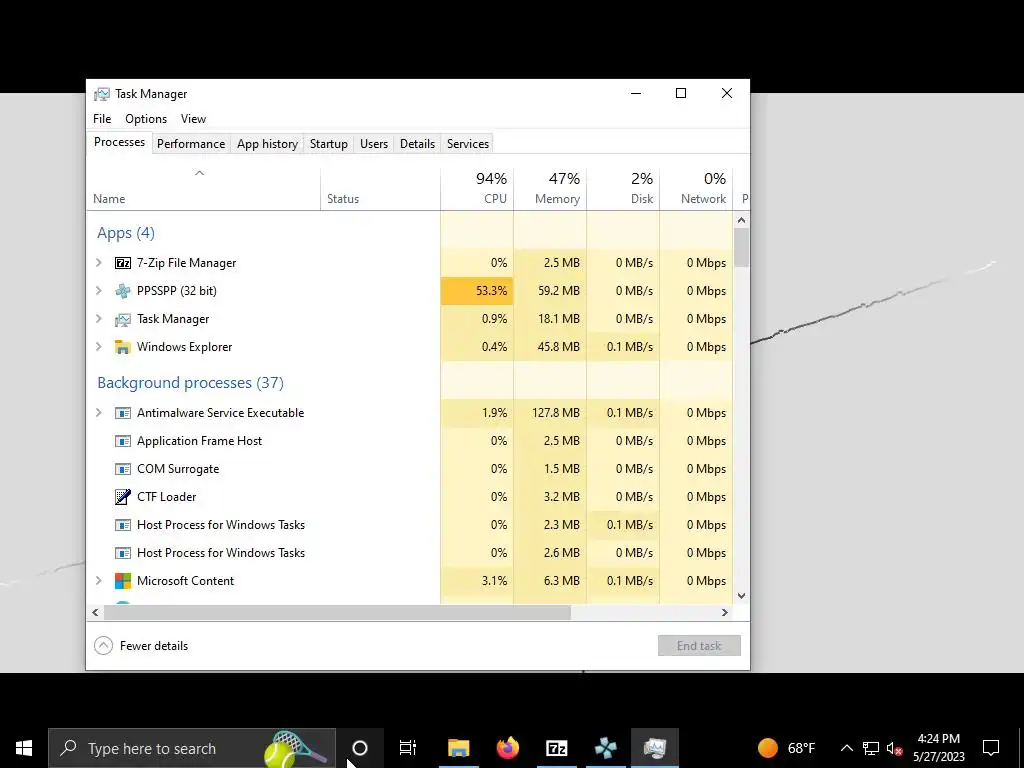Click the COM Surrogate process icon
The width and height of the screenshot is (1024, 768).
pyautogui.click(x=123, y=469)
